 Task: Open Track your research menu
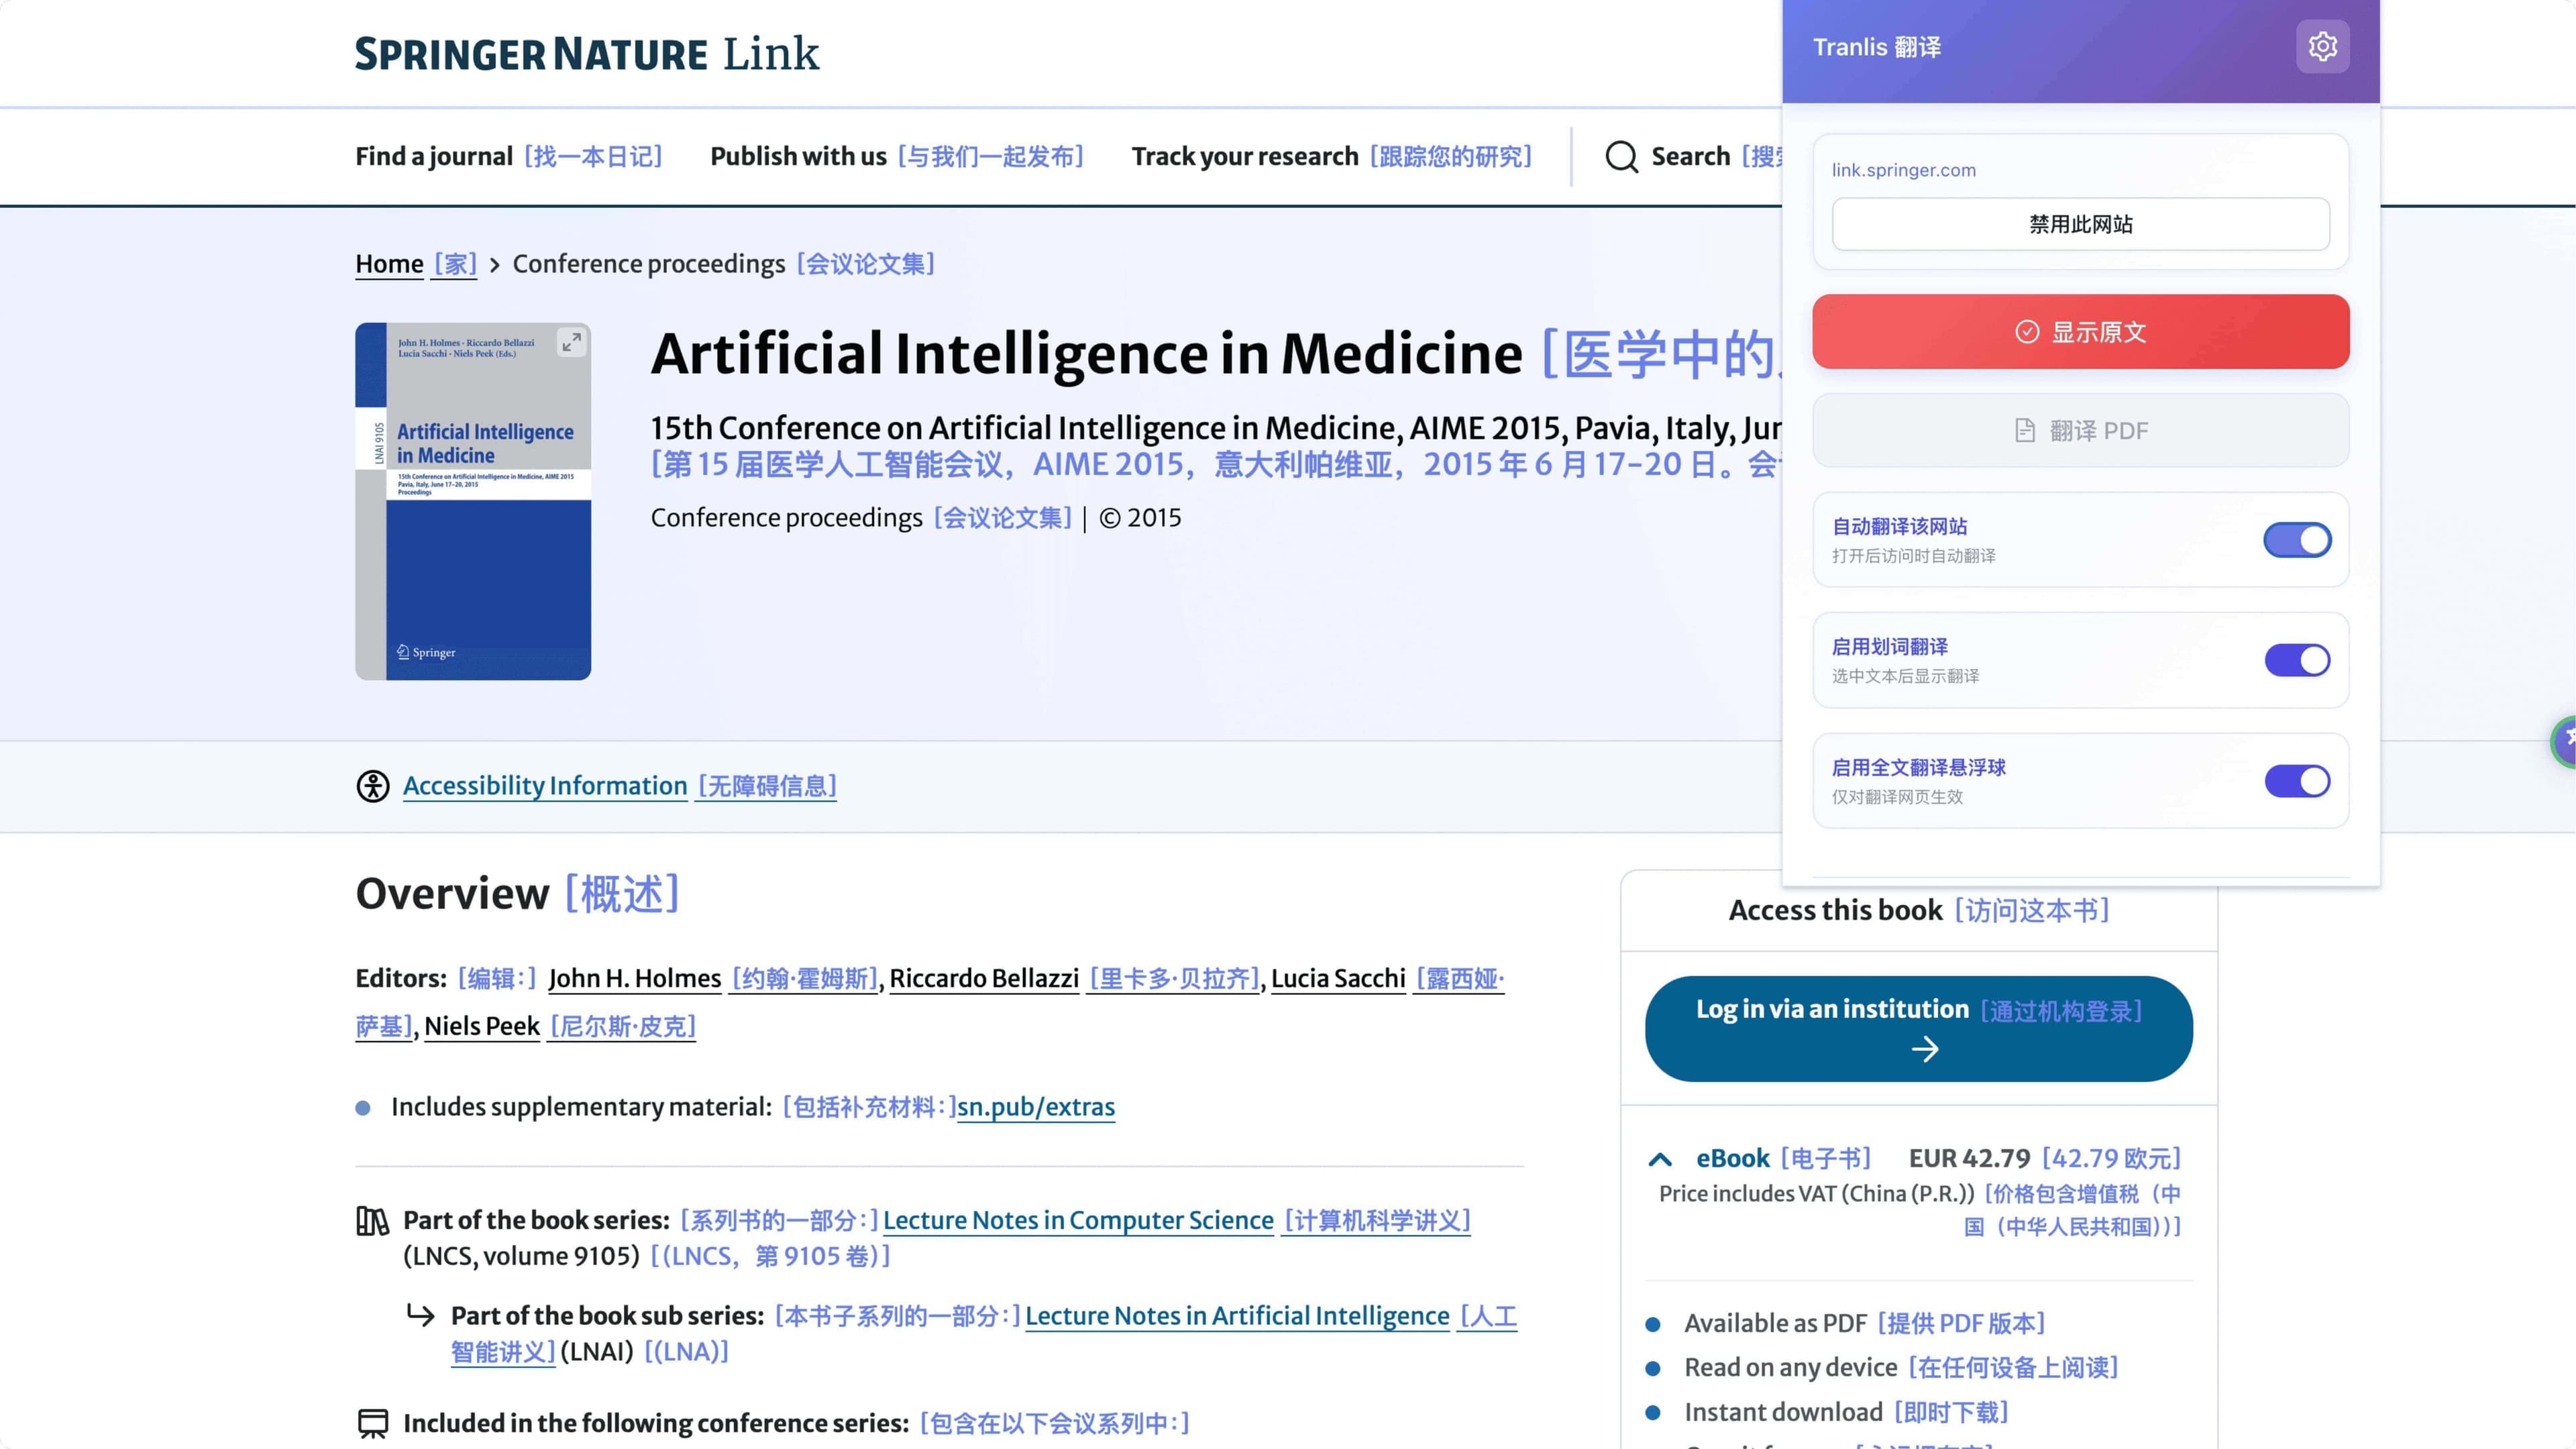pos(1244,157)
